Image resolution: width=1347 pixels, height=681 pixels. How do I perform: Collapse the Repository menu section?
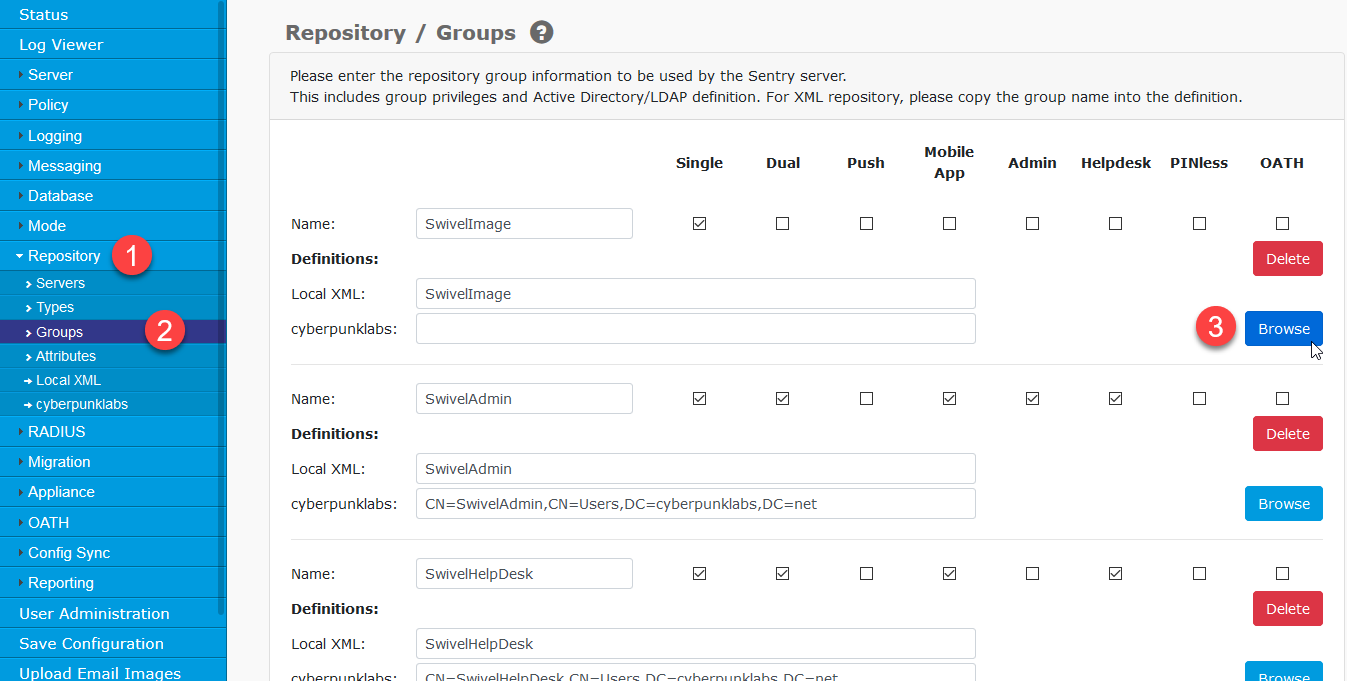64,256
